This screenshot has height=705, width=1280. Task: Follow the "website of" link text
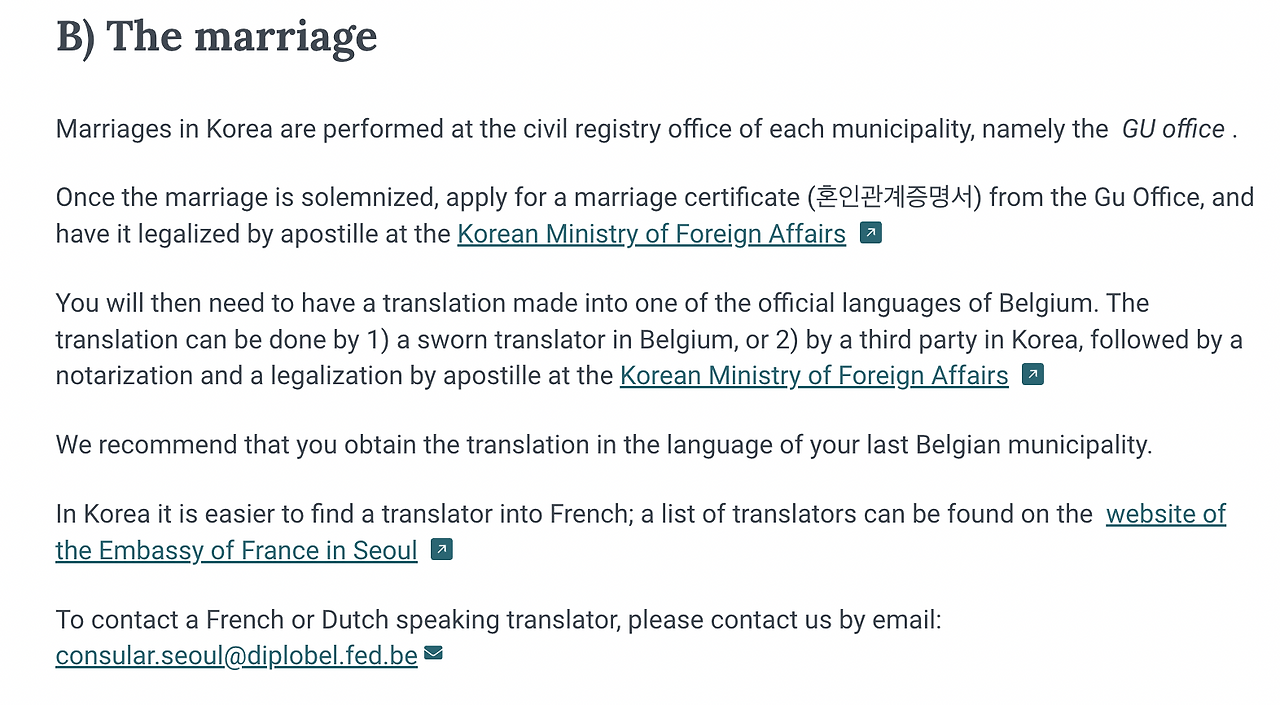1166,514
